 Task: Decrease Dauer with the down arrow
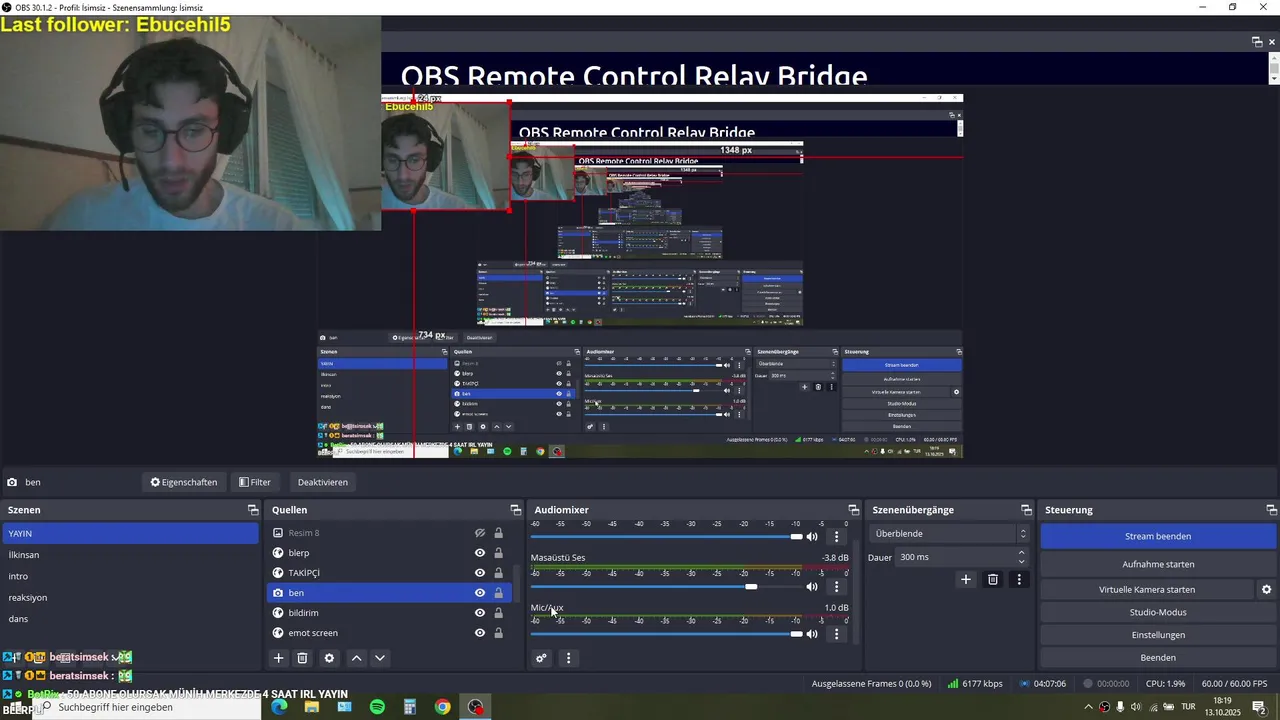(x=1021, y=562)
